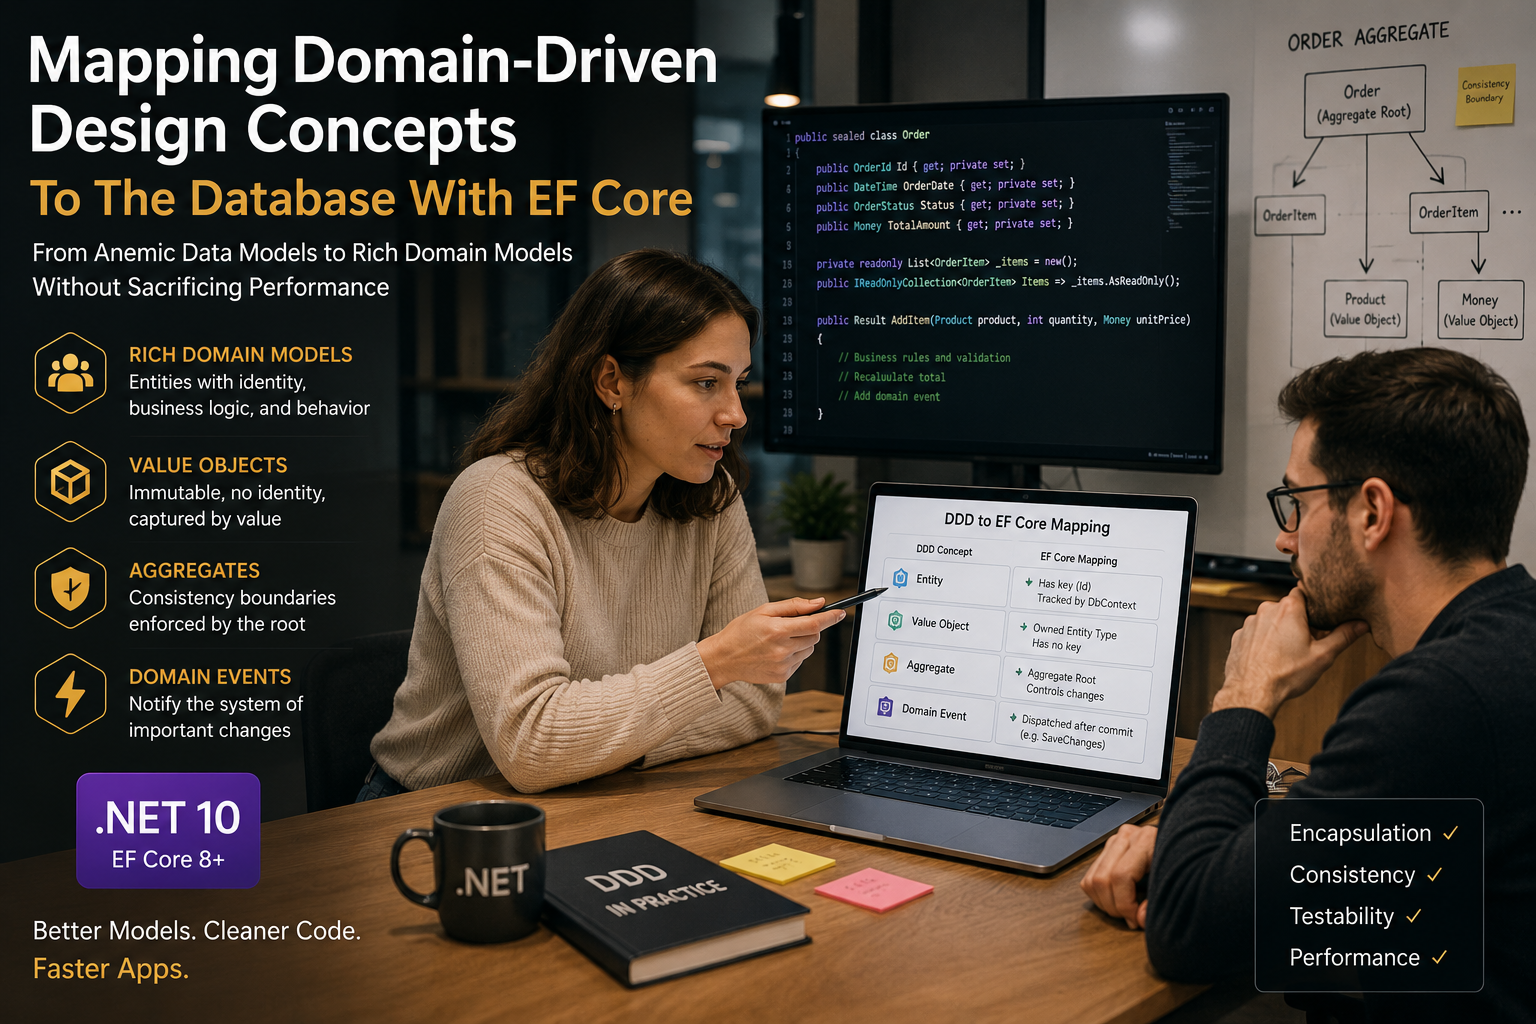Click the checkmark beside Encapsulation
The width and height of the screenshot is (1536, 1024).
(x=1450, y=832)
